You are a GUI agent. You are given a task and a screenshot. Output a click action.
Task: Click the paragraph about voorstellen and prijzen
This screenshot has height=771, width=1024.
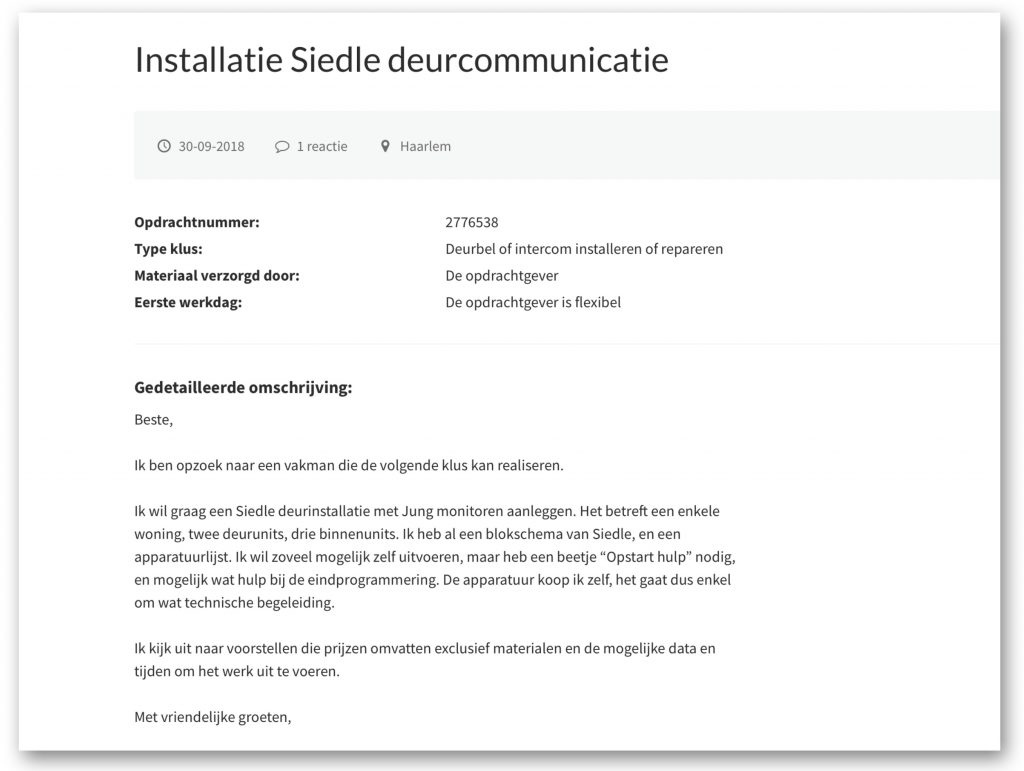[x=425, y=660]
